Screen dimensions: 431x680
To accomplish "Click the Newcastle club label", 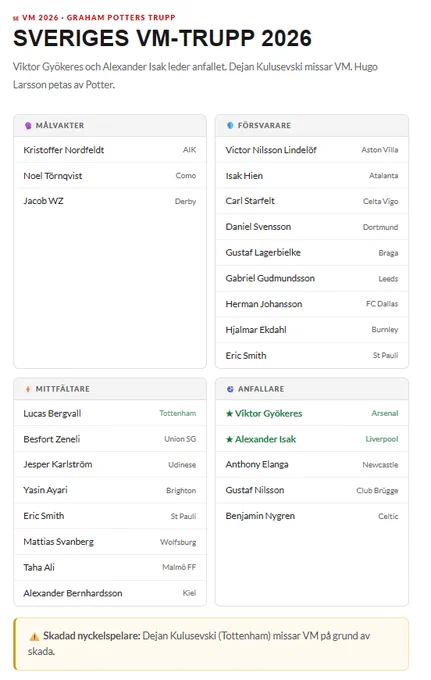I will 380,465.
